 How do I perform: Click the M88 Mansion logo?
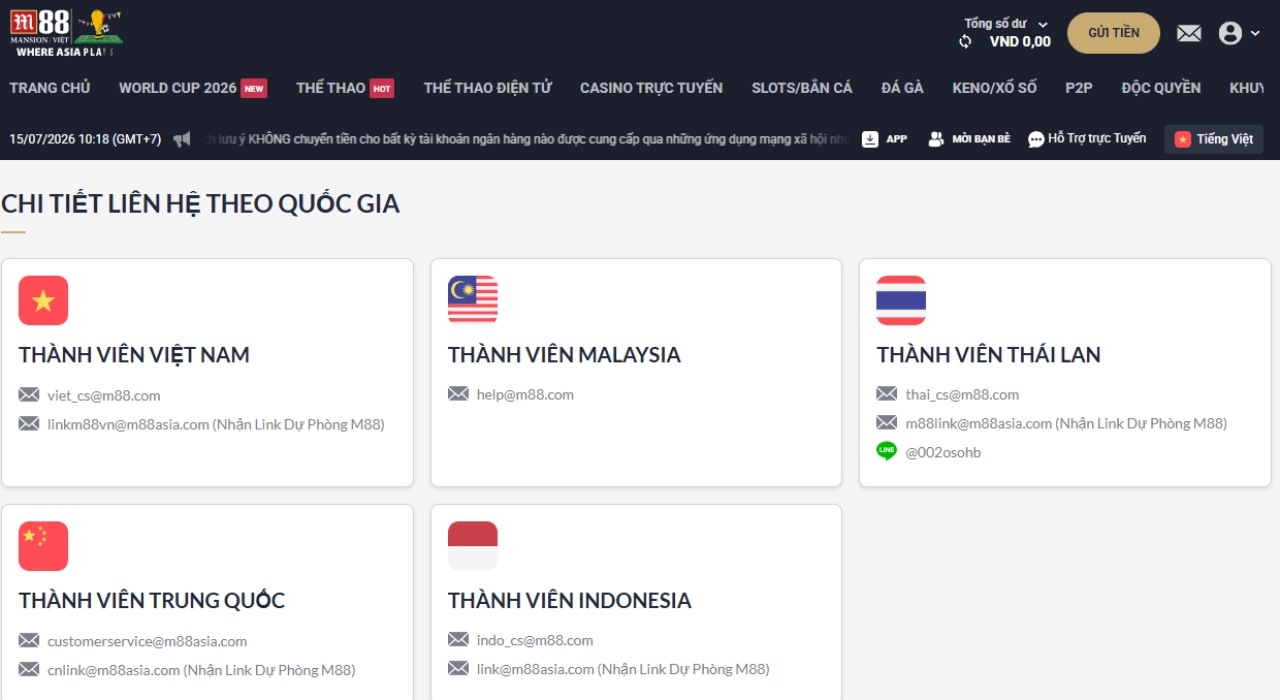pyautogui.click(x=66, y=32)
